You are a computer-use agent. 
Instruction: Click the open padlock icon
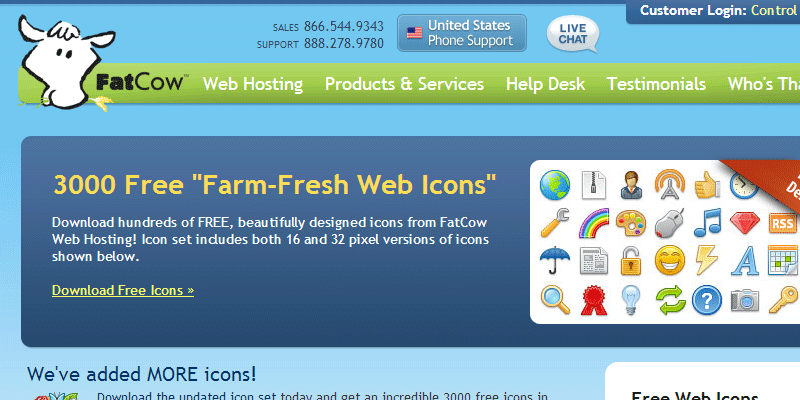[631, 260]
